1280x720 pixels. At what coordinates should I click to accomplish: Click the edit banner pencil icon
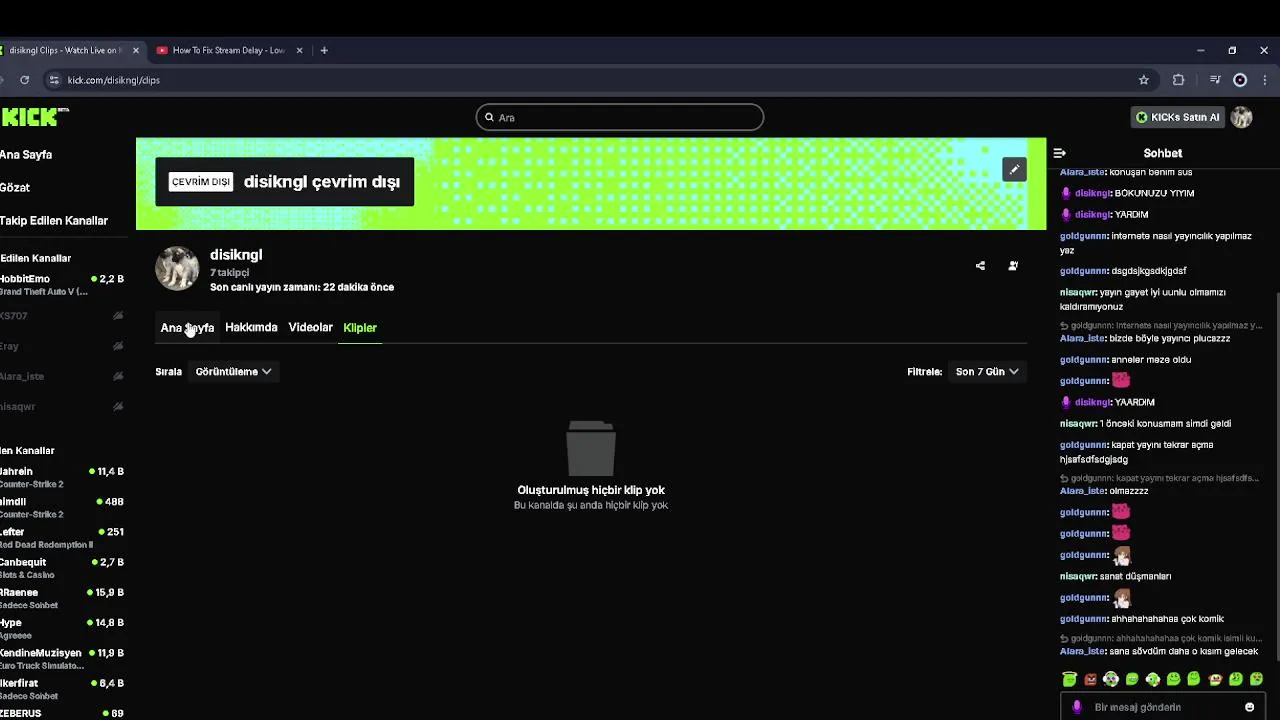(x=1014, y=169)
